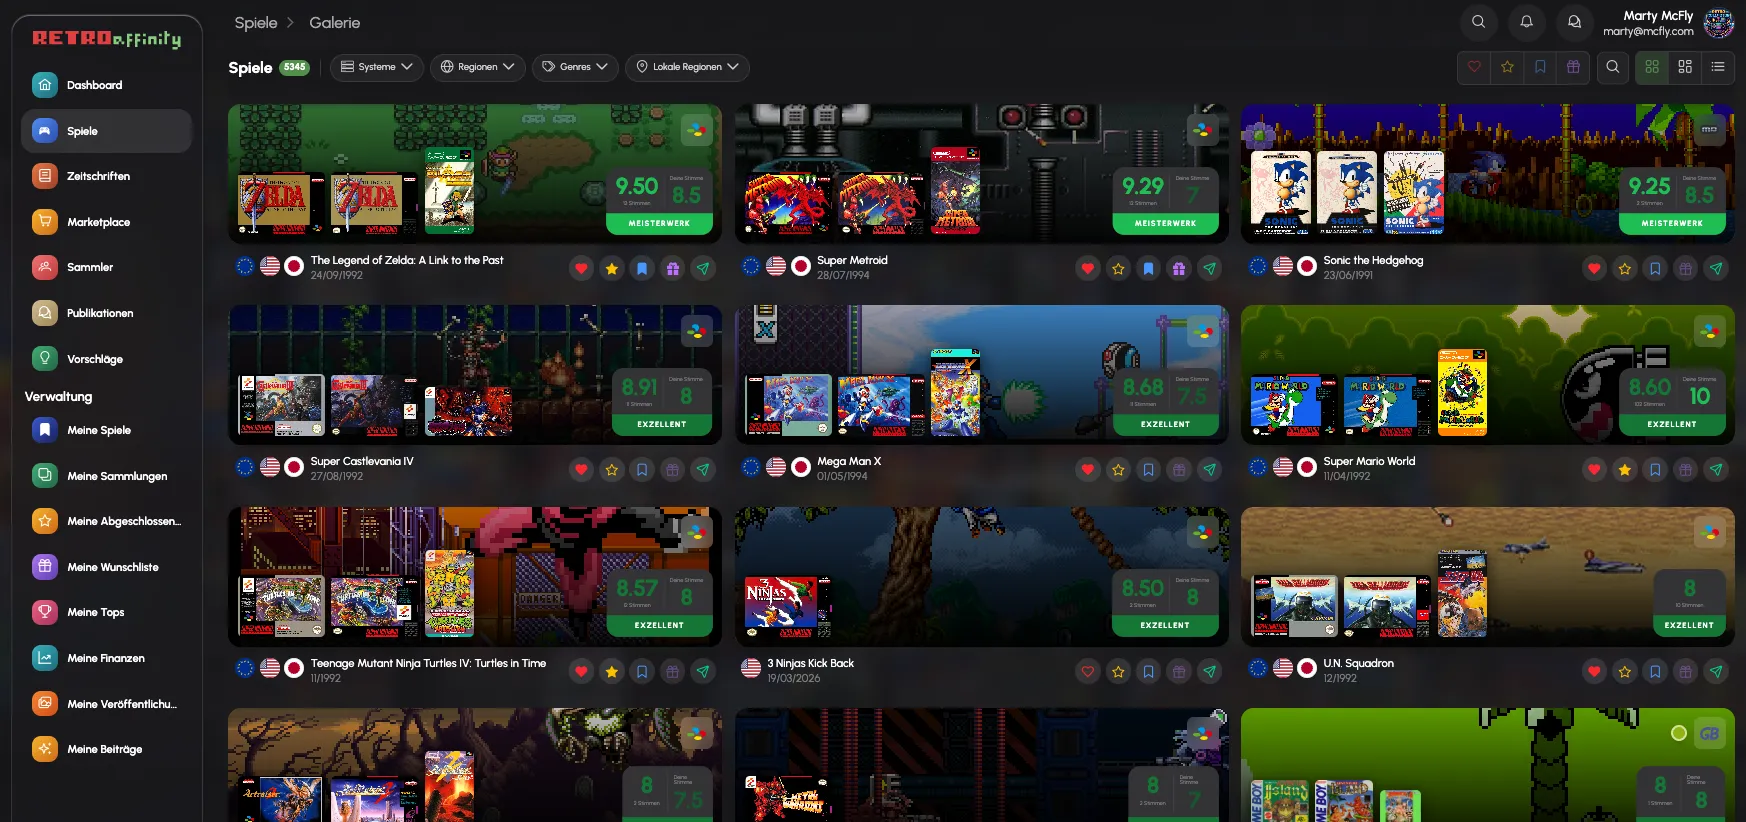Viewport: 1746px width, 822px height.
Task: Open Super Mario World screenshot card
Action: pos(1487,374)
